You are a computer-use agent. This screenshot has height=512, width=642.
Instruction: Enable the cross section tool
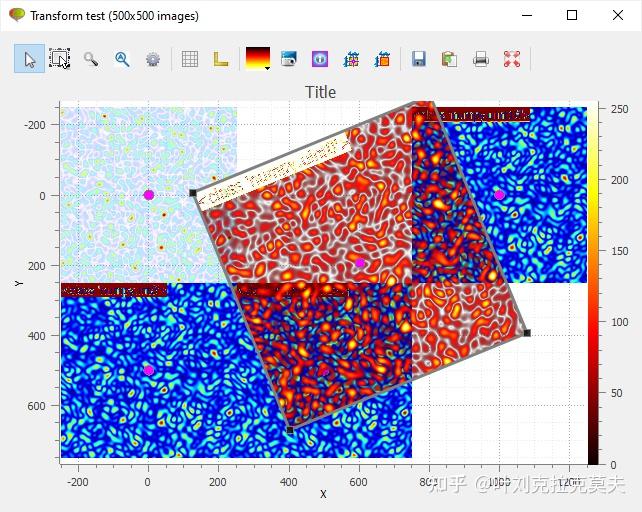point(351,59)
